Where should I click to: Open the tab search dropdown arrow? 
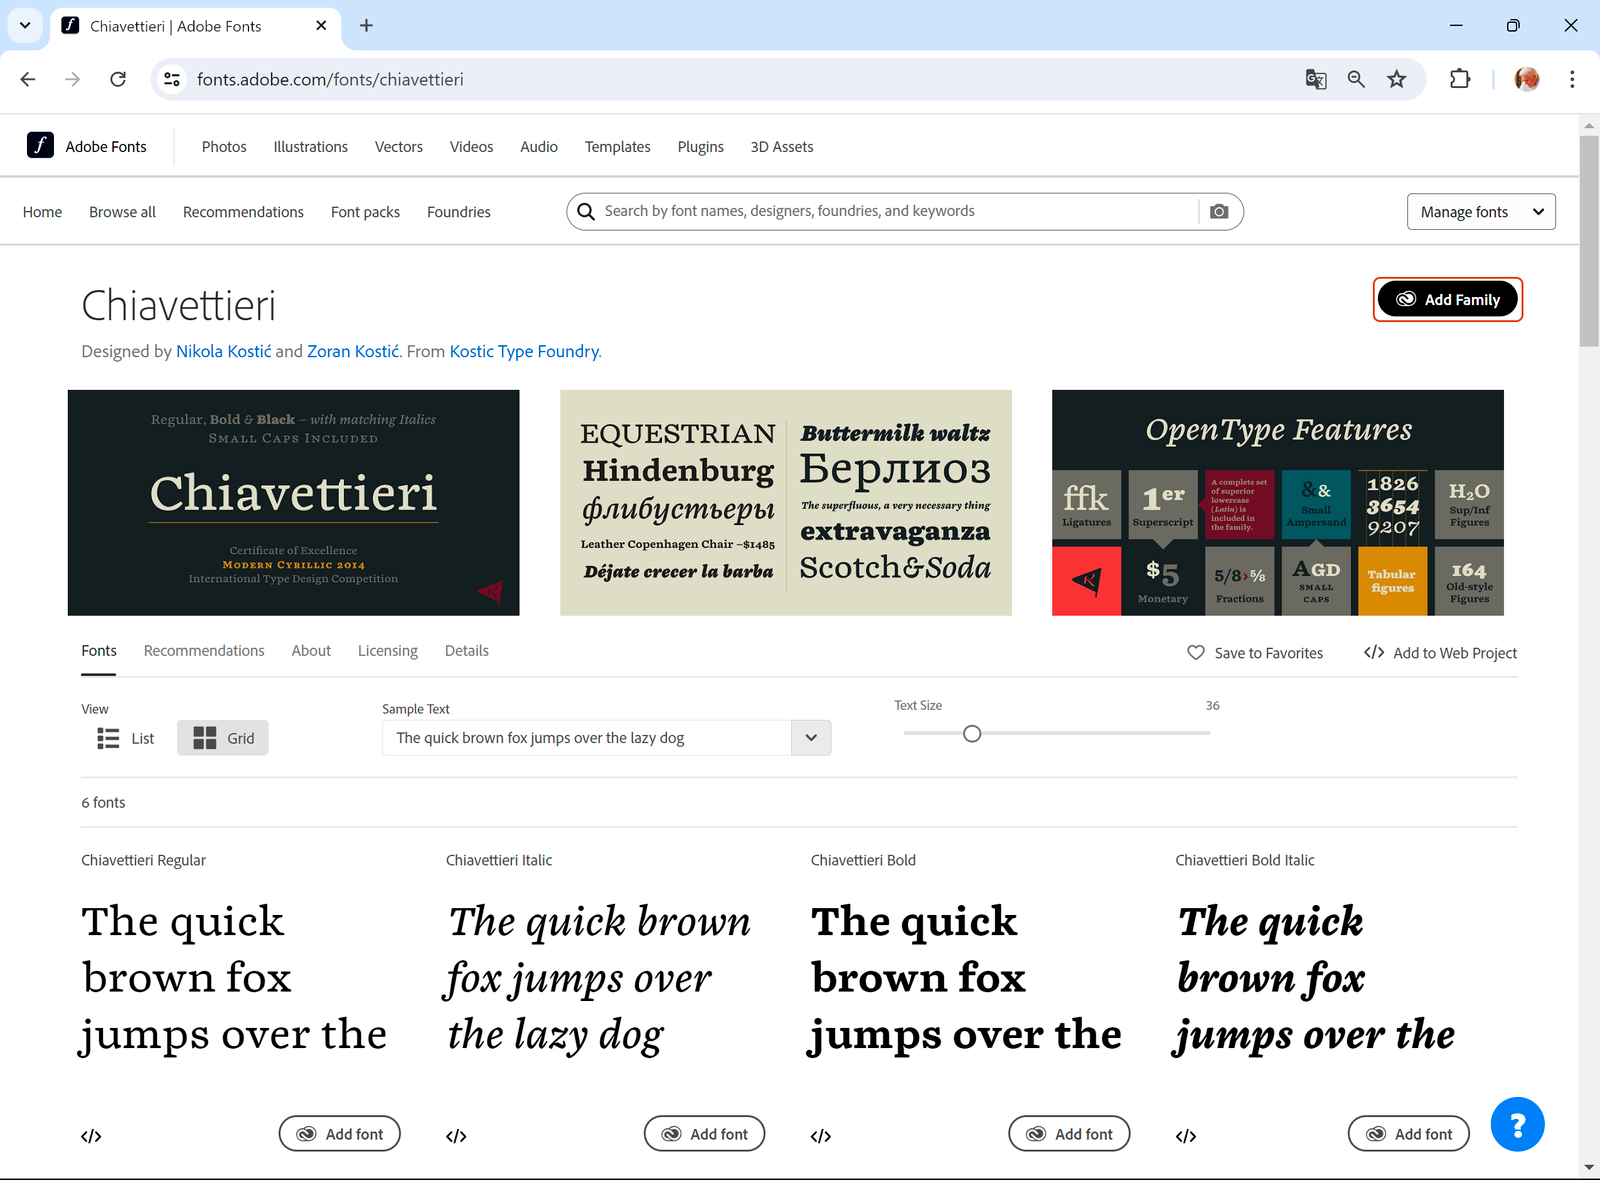point(25,26)
